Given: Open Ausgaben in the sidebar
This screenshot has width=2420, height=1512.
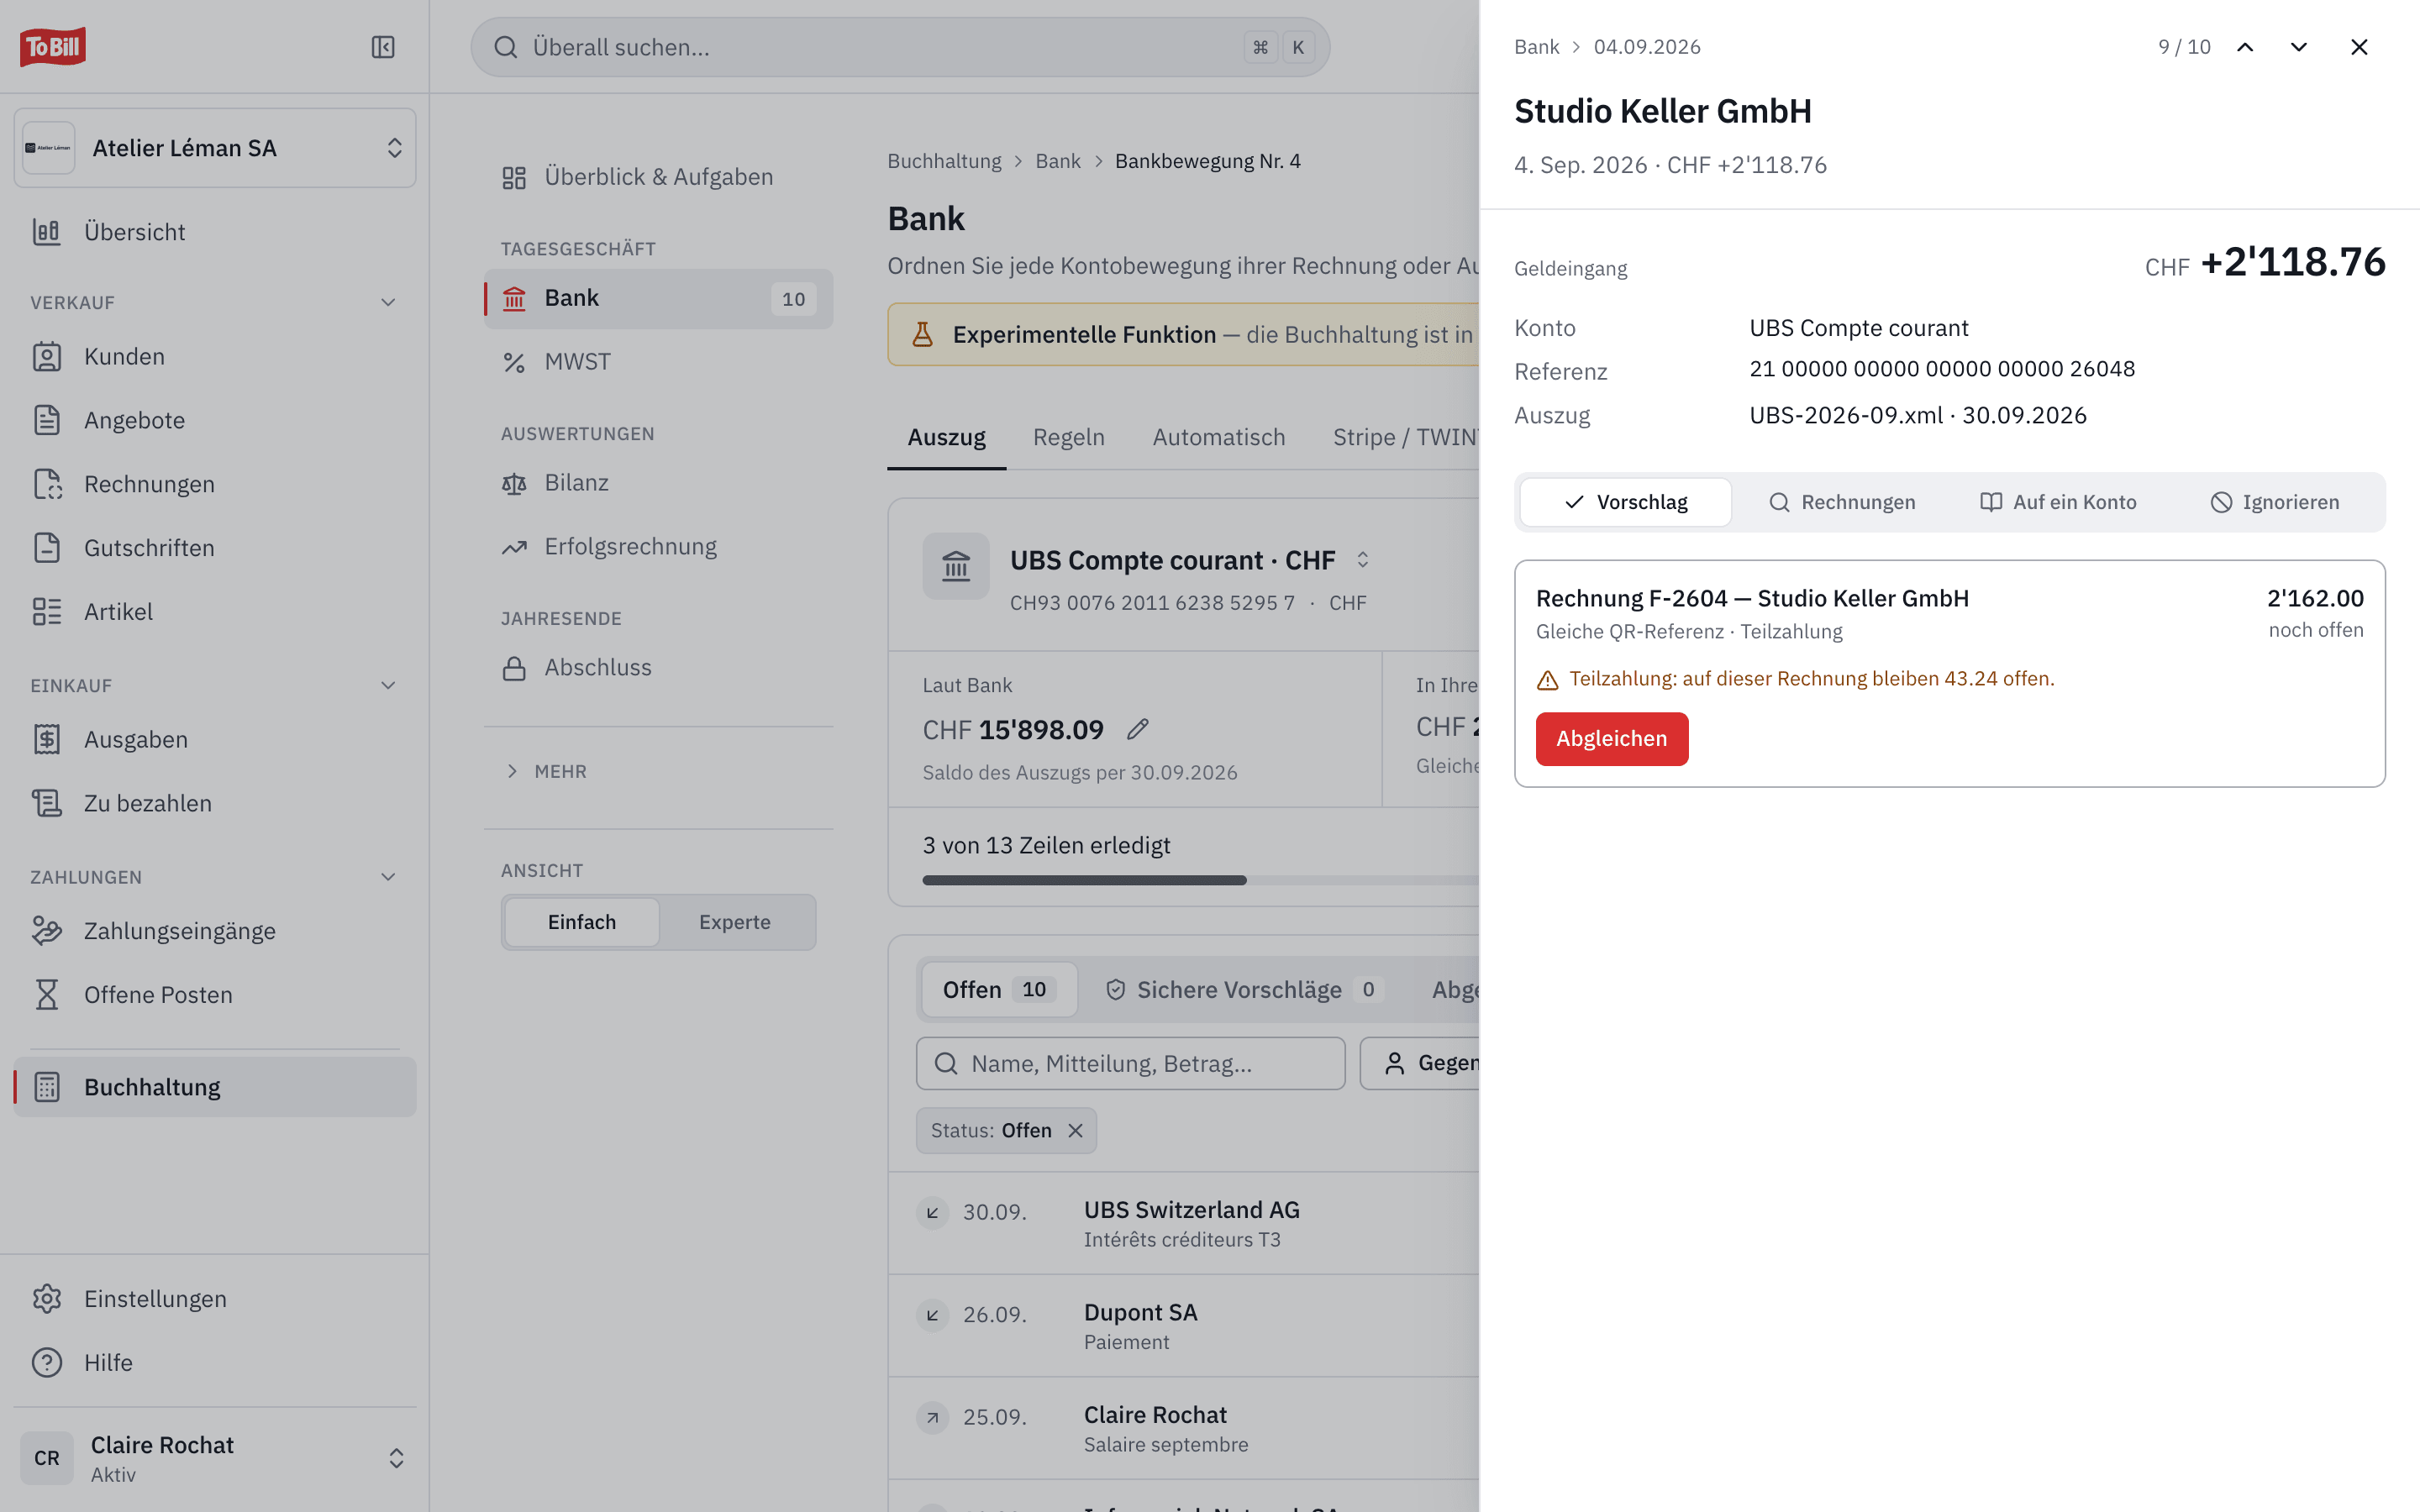Looking at the screenshot, I should click(x=215, y=739).
